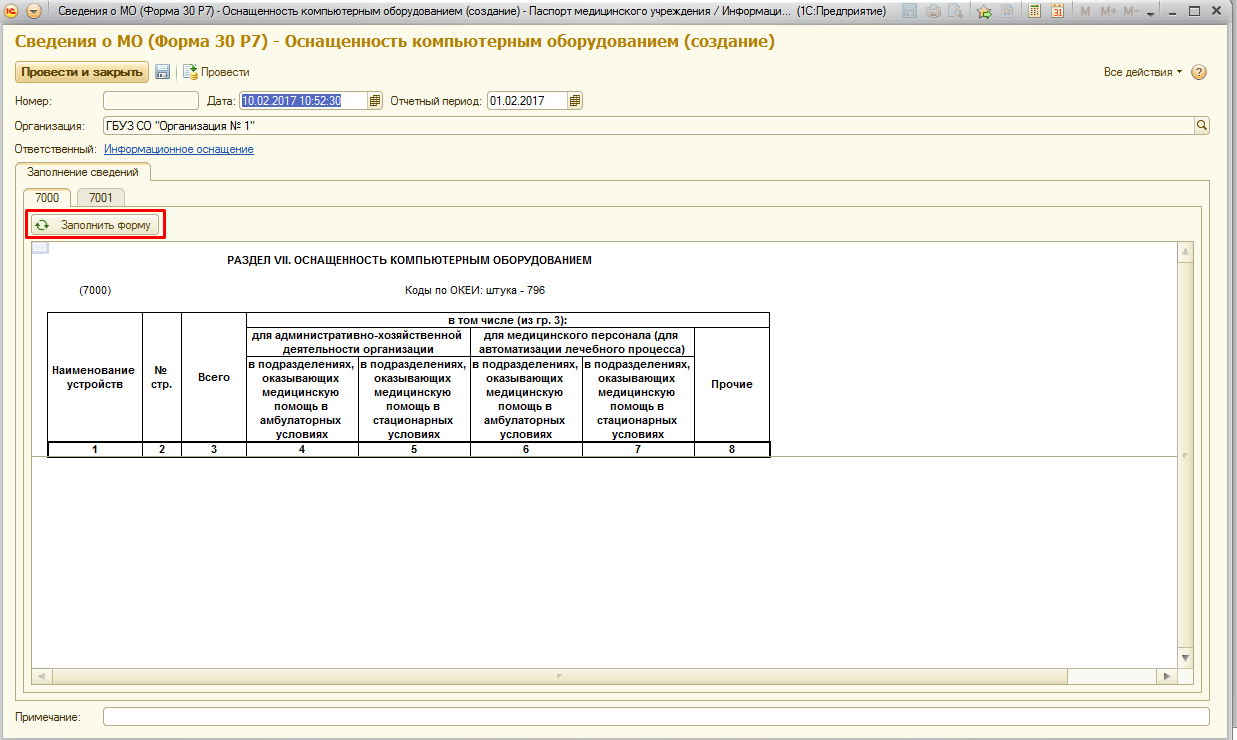Open the calculator from title bar
This screenshot has width=1237, height=740.
coord(1034,12)
